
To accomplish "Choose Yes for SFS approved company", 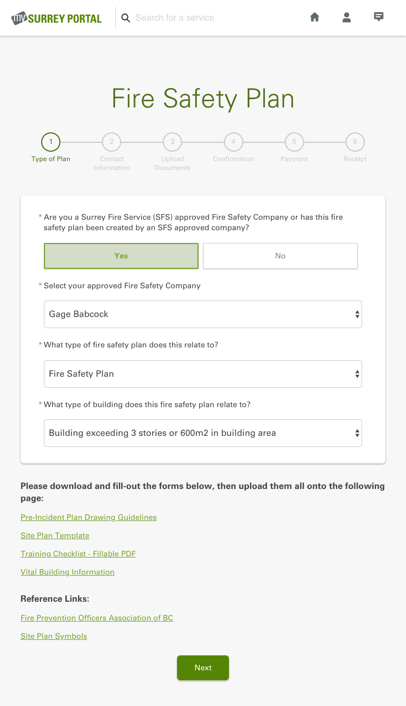I will [x=121, y=256].
